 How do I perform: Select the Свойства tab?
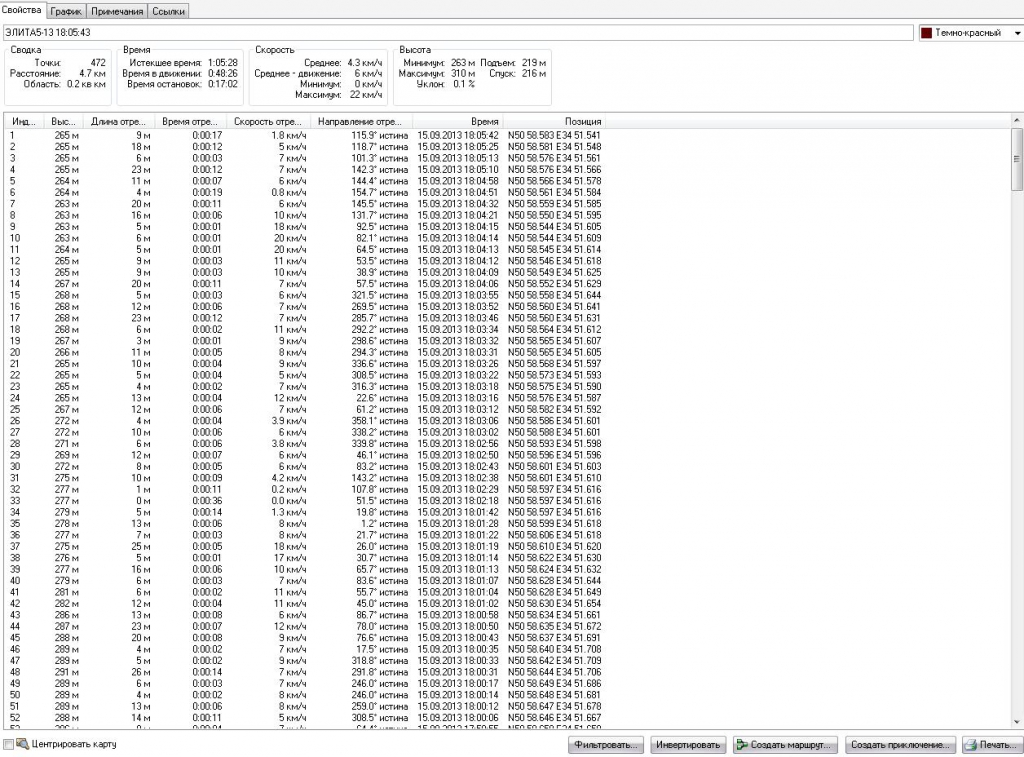click(22, 10)
